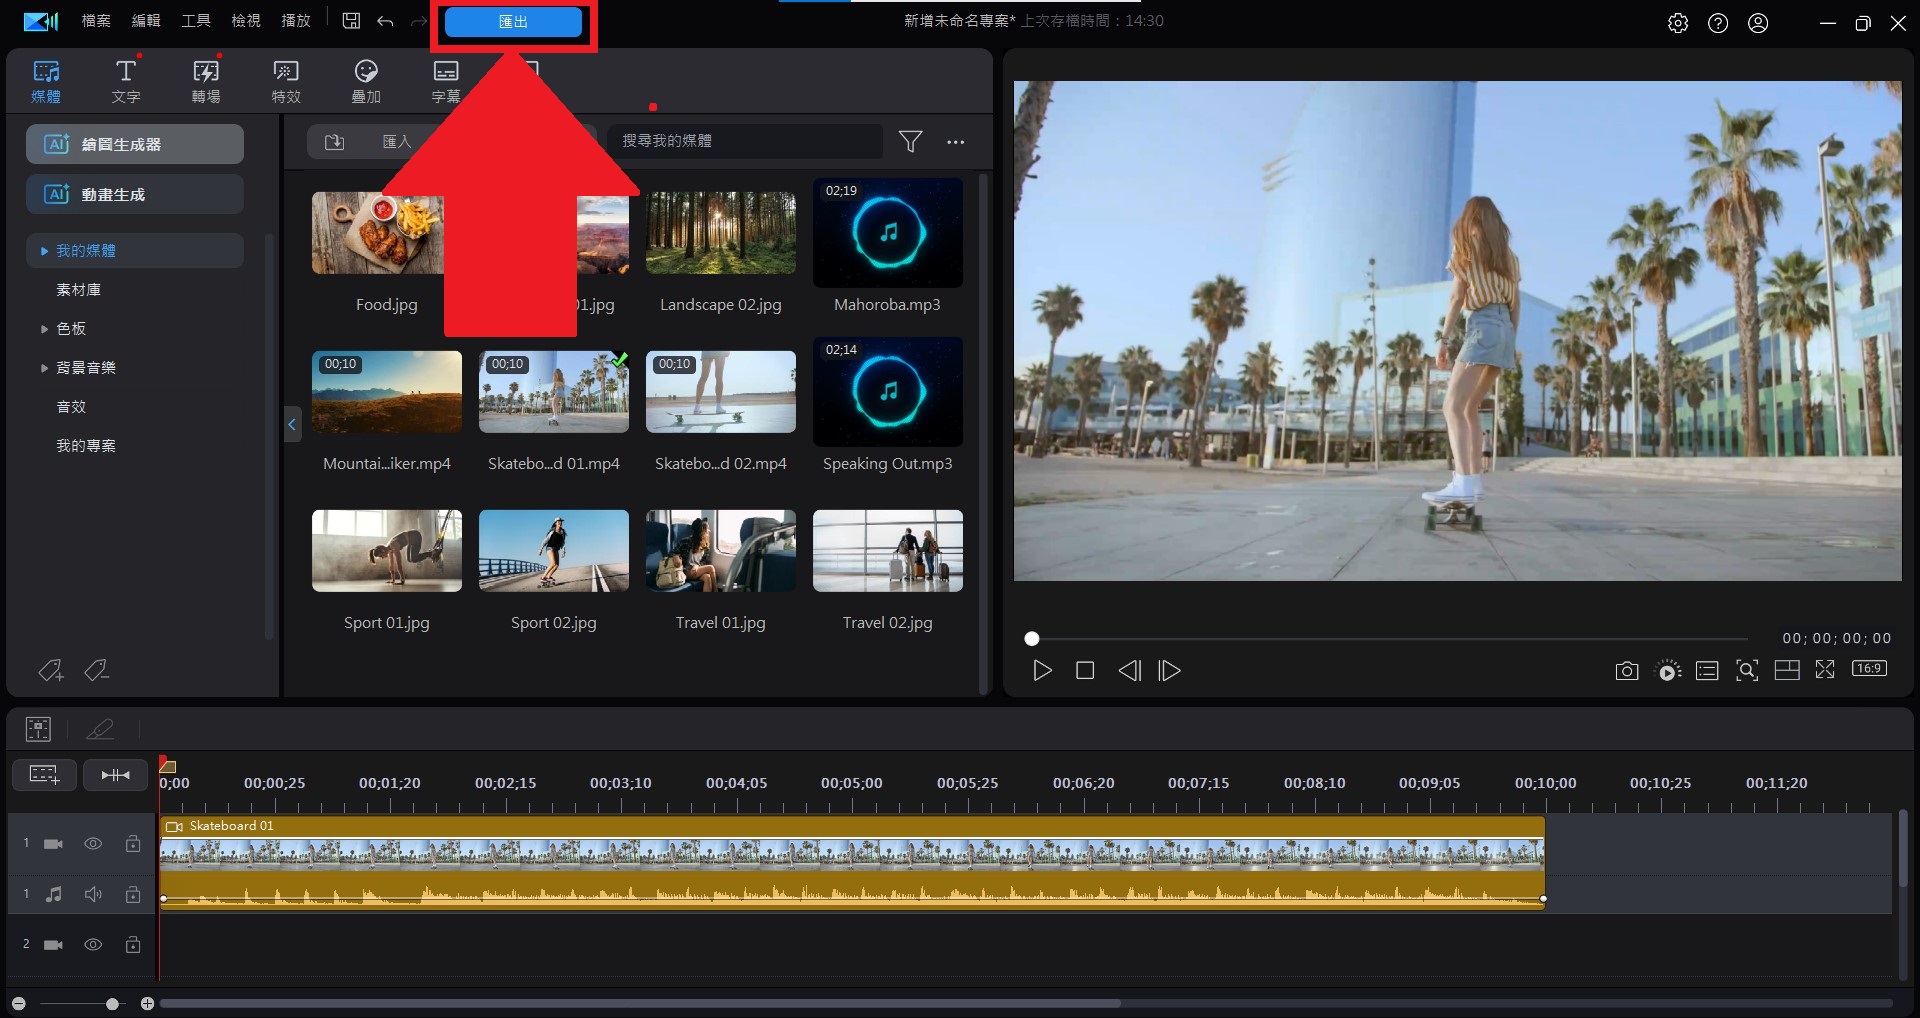Screen dimensions: 1920x1018
Task: Open the 檔案 menu
Action: 96,21
